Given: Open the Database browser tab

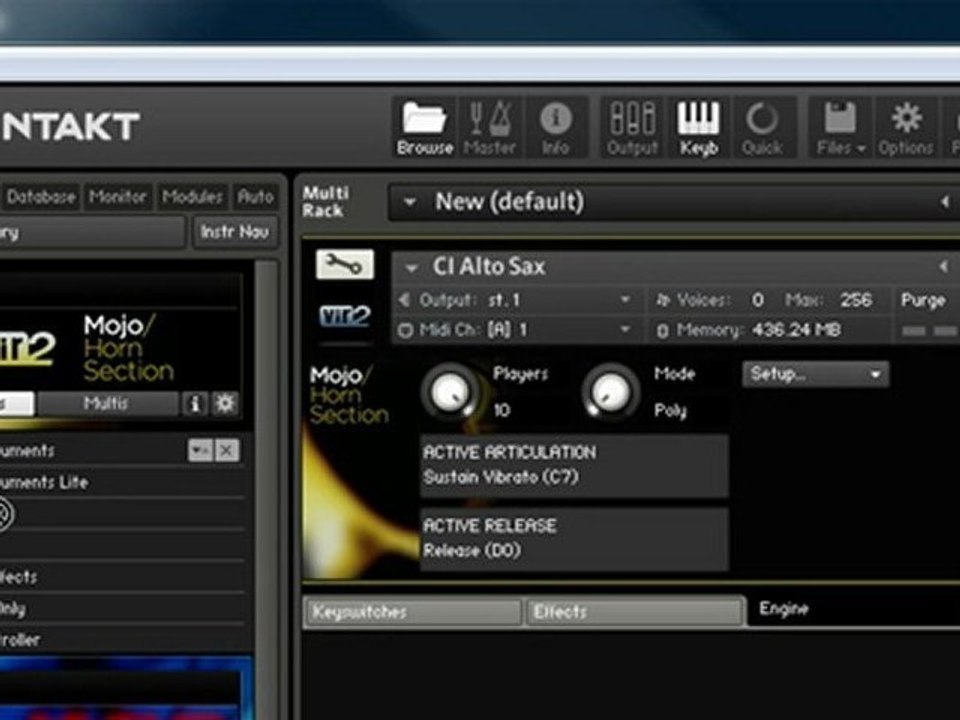Looking at the screenshot, I should click(x=41, y=197).
